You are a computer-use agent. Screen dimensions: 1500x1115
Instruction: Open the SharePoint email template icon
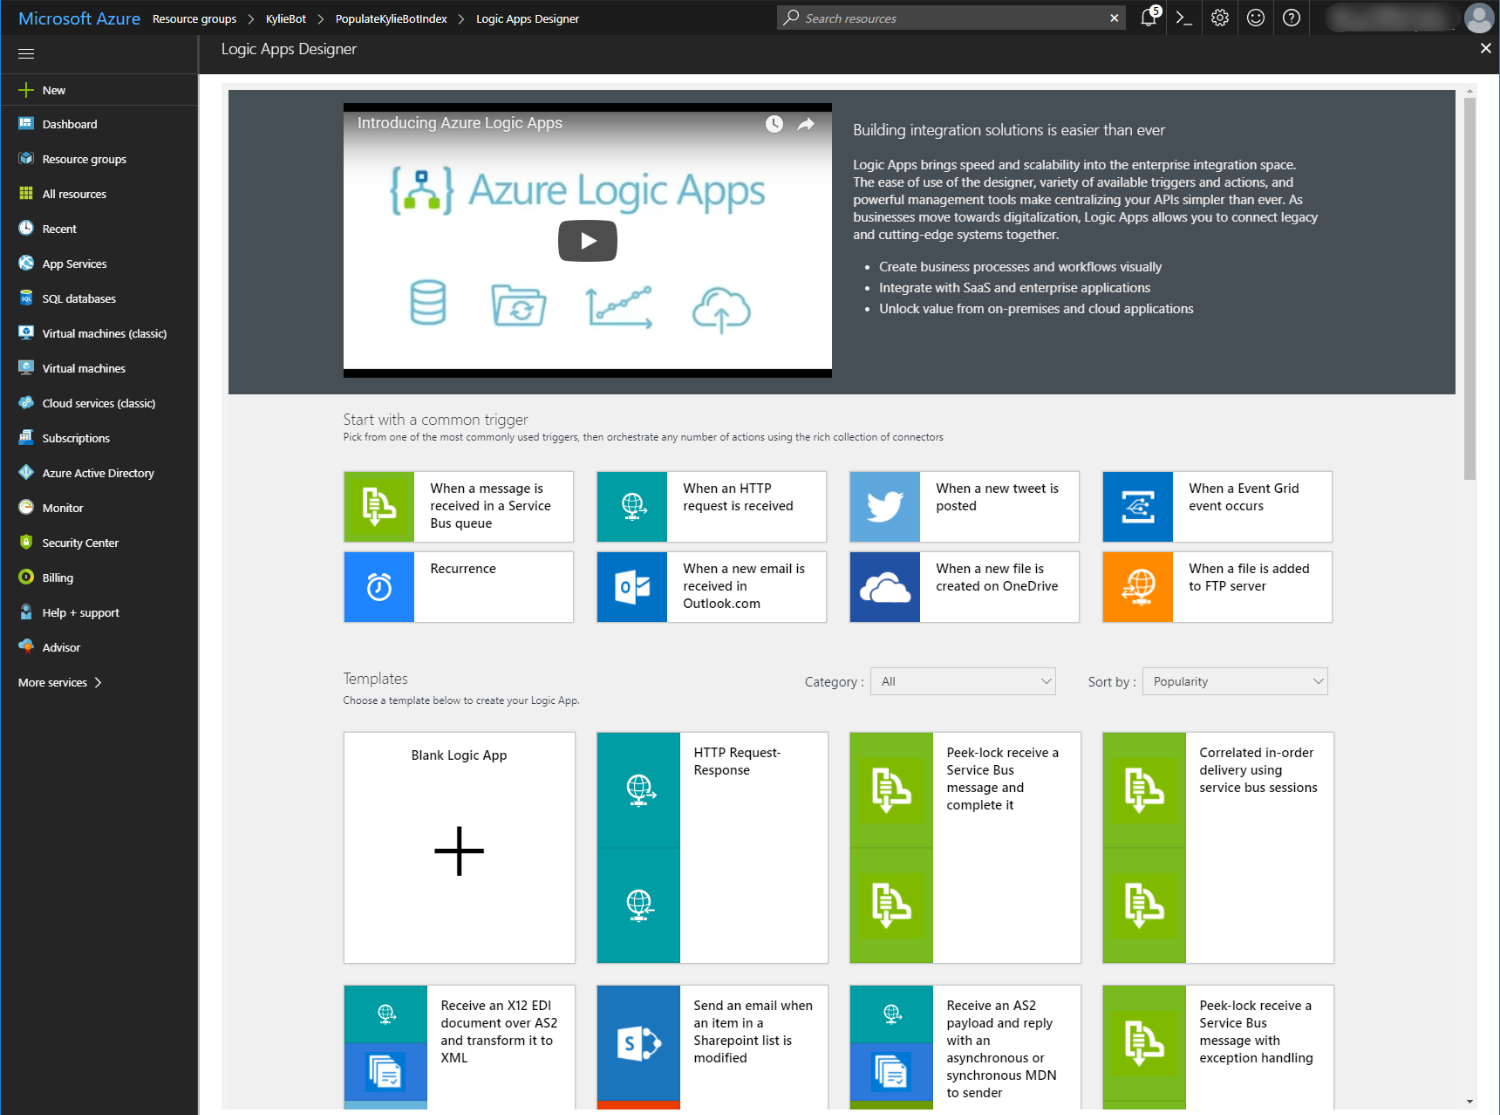point(639,1044)
